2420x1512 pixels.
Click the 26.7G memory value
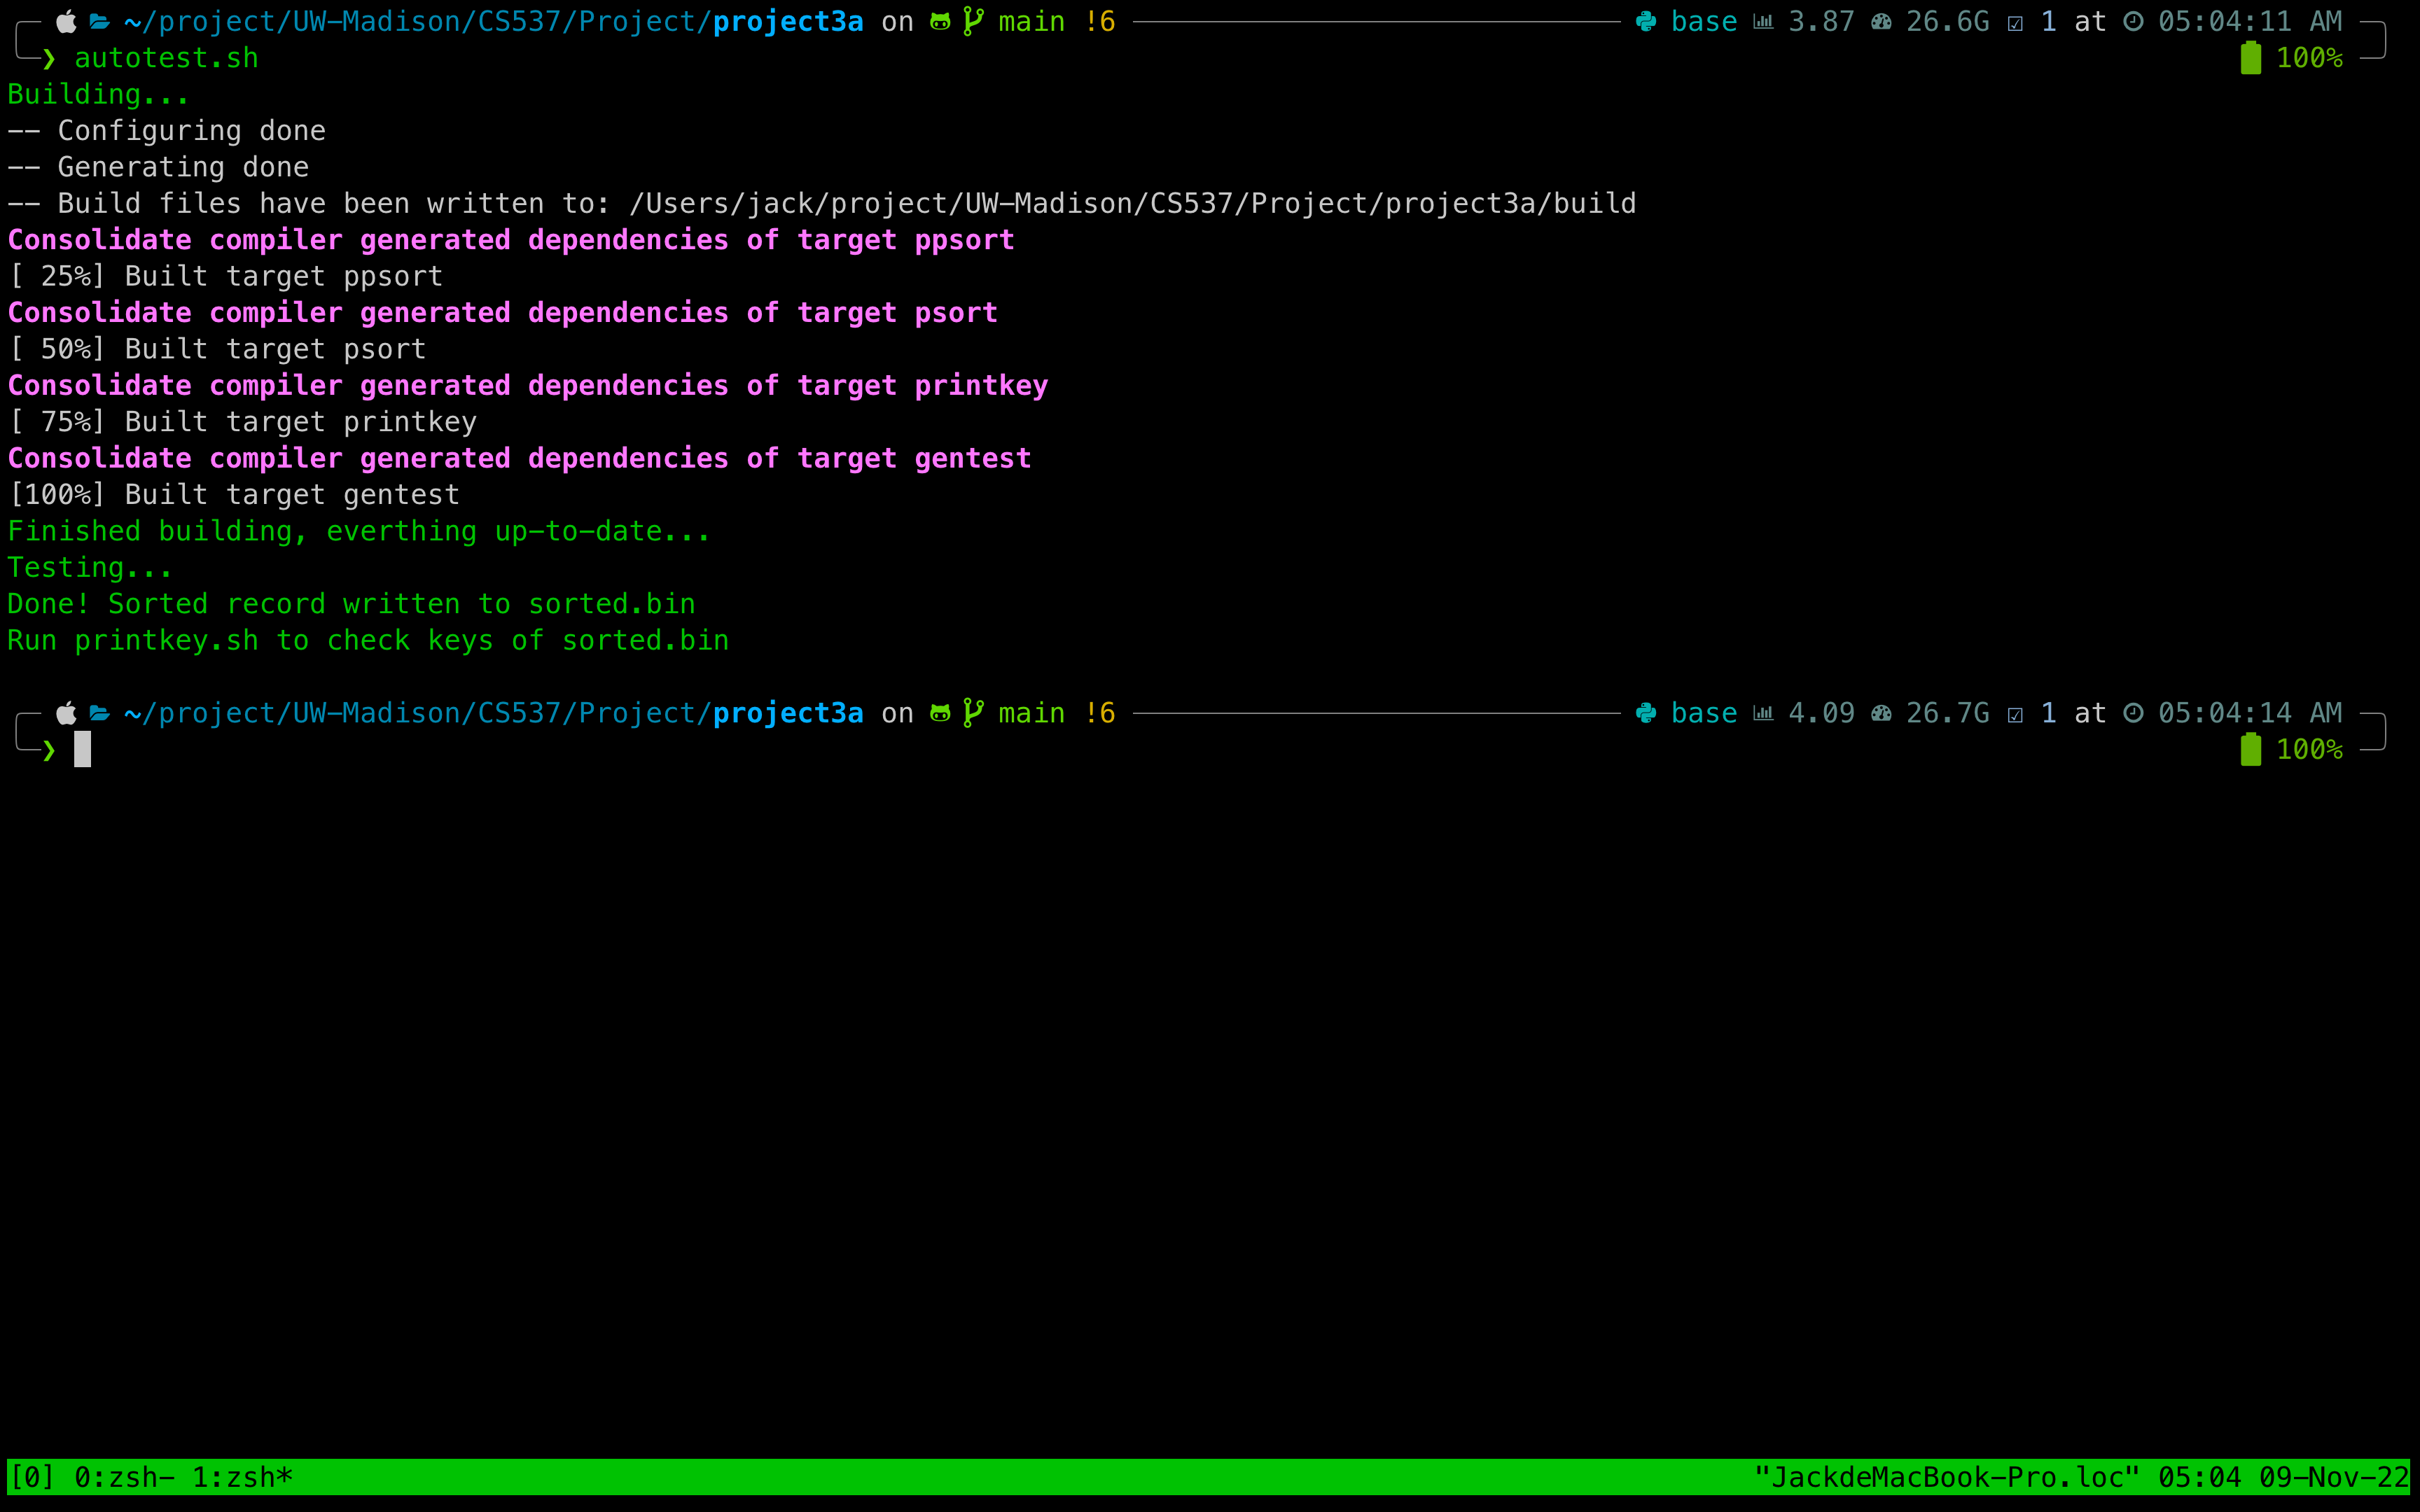[1947, 714]
